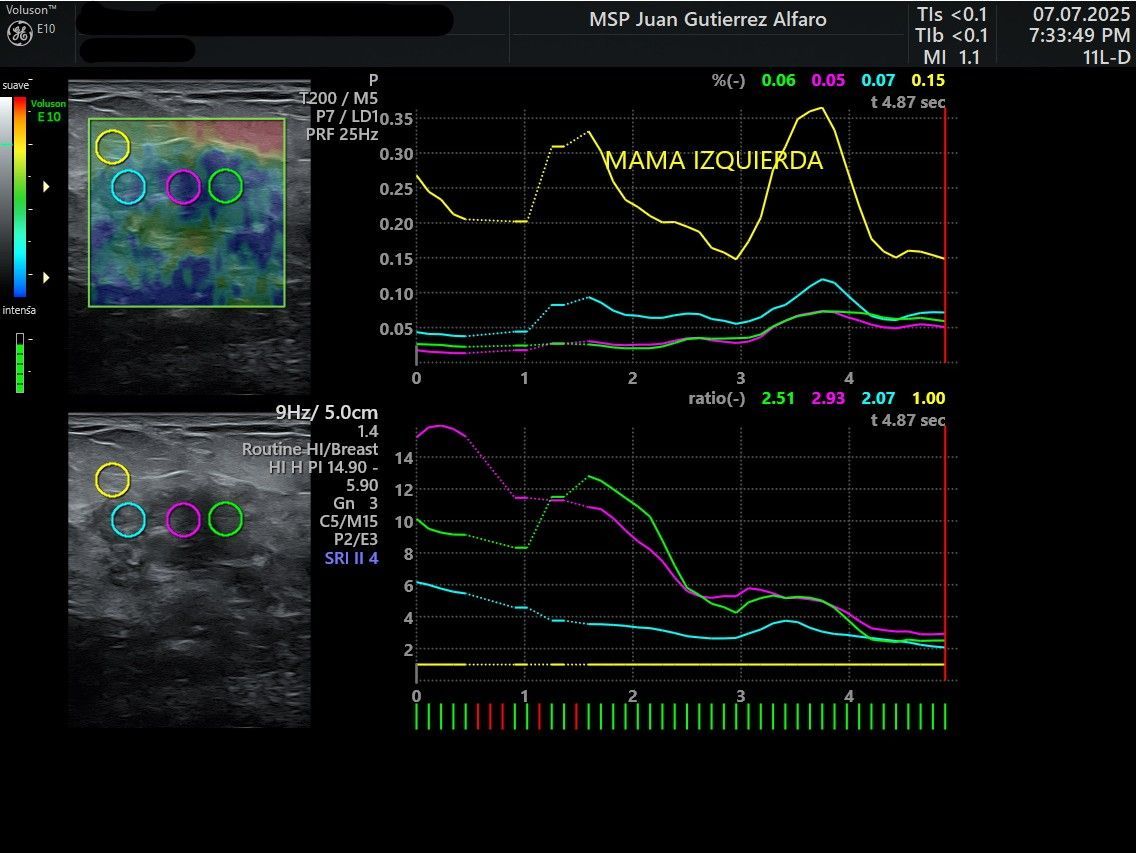Click green quality indicator bar below intensa

point(20,363)
